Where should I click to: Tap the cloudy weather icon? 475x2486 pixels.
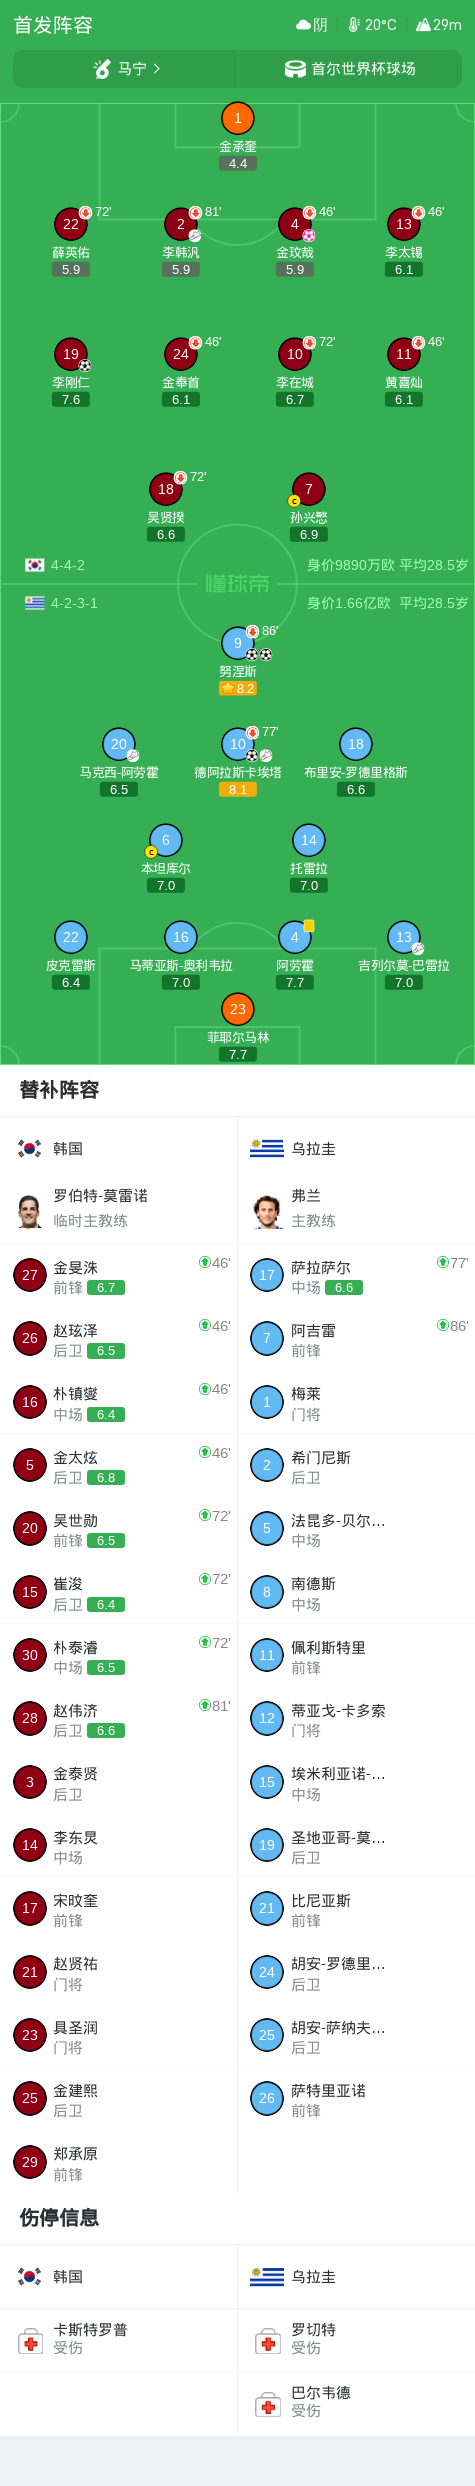tap(303, 25)
